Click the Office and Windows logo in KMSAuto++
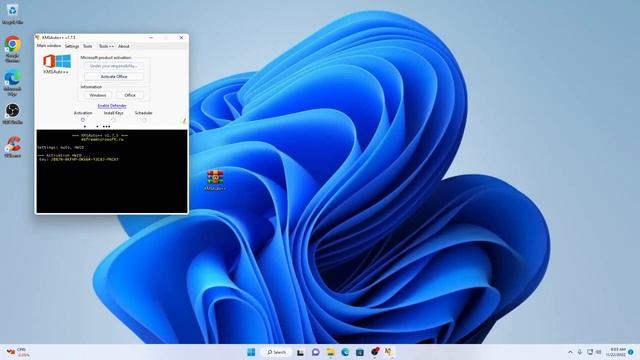The width and height of the screenshot is (640, 360). coord(57,62)
